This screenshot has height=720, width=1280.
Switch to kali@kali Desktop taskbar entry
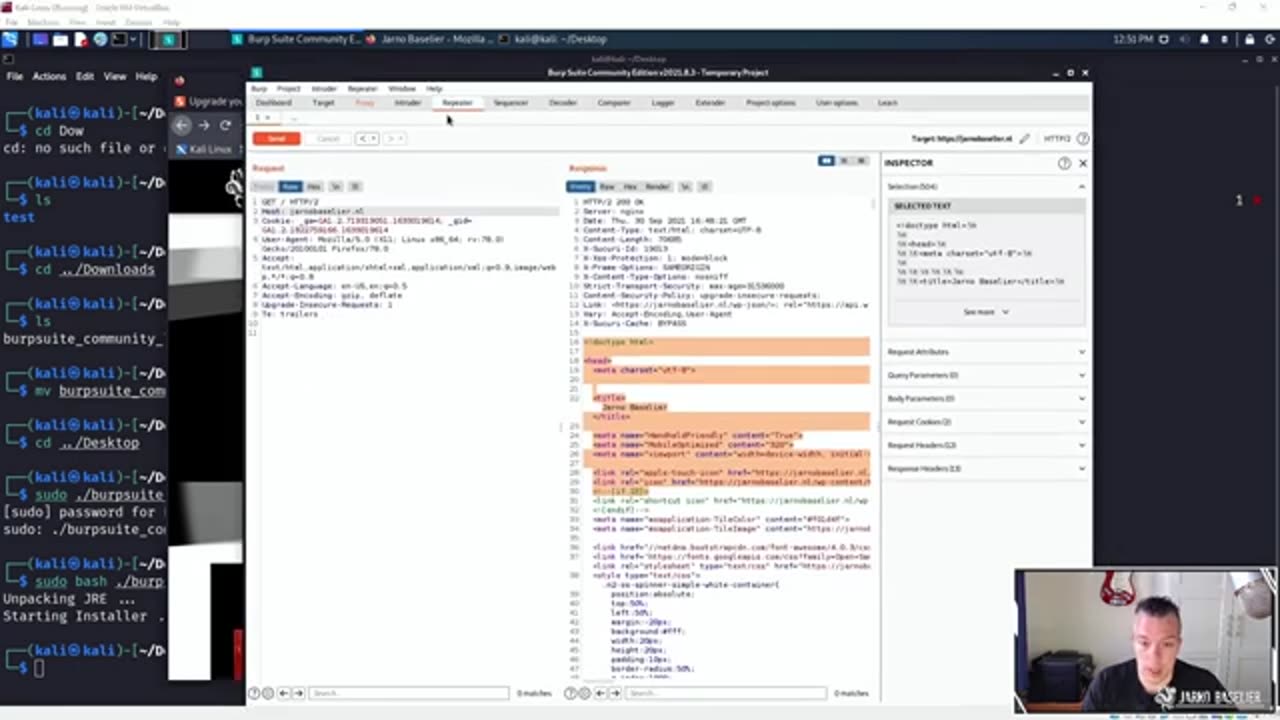tap(553, 39)
